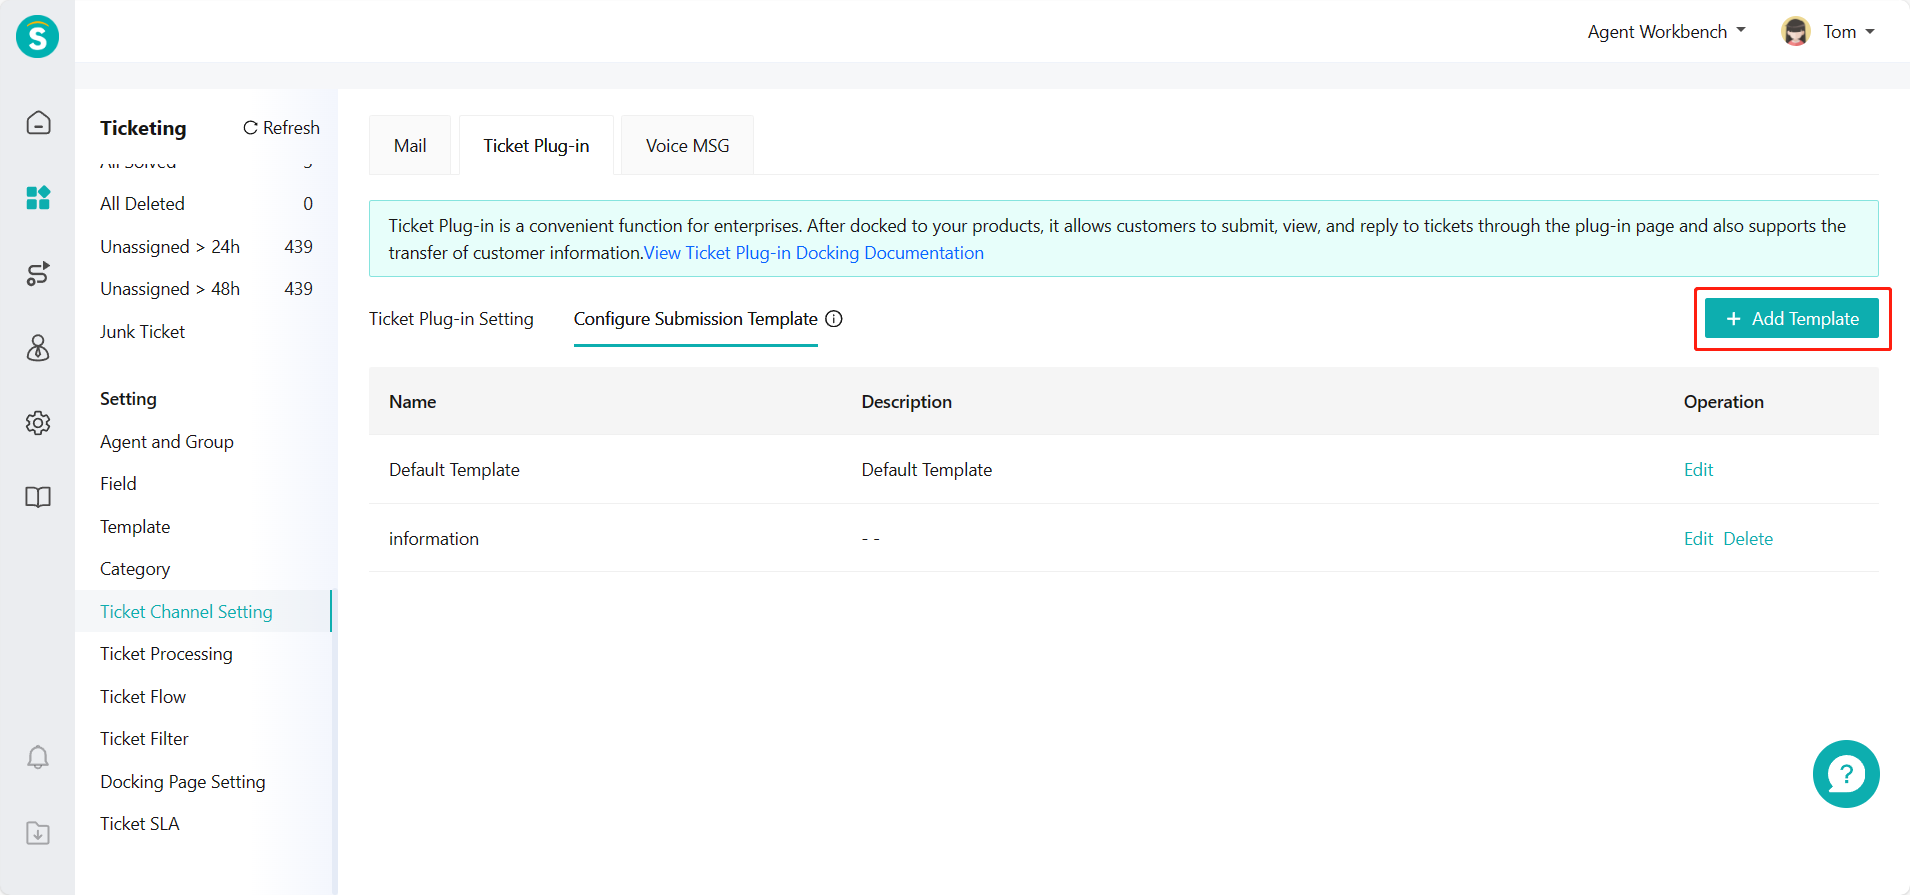Select the Configure Submission Template sub-tab
The image size is (1910, 895).
point(696,319)
